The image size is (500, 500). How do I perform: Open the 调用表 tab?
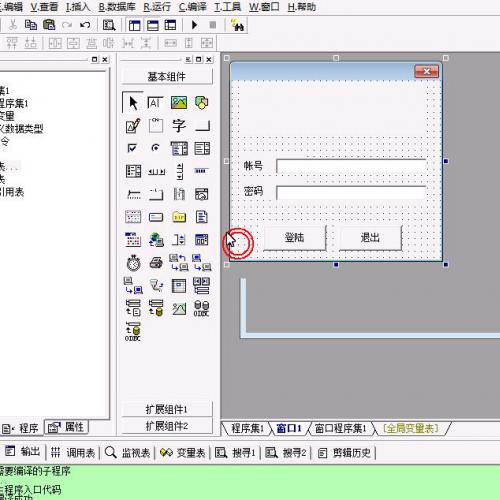coord(73,452)
